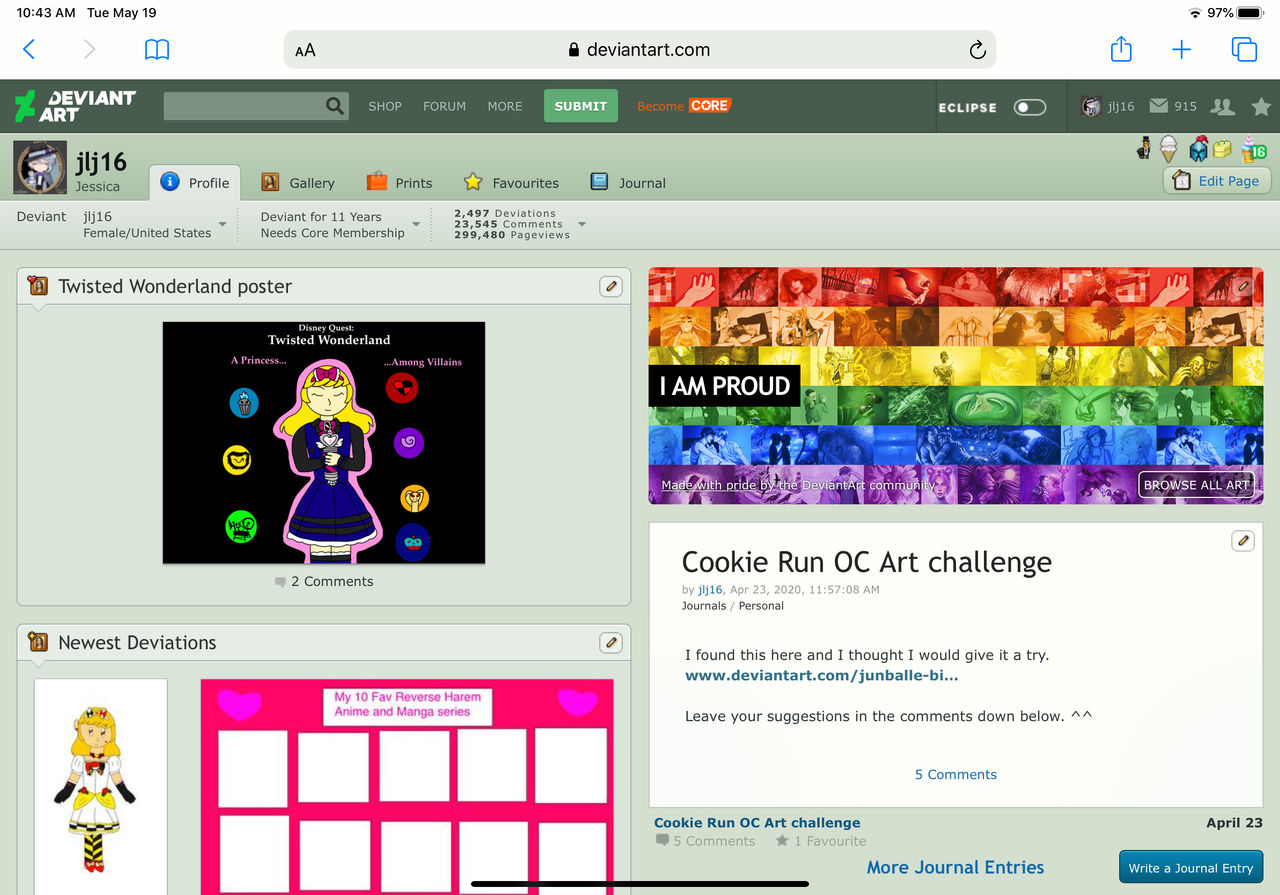Click the Become CORE link
This screenshot has height=895, width=1280.
pos(685,106)
